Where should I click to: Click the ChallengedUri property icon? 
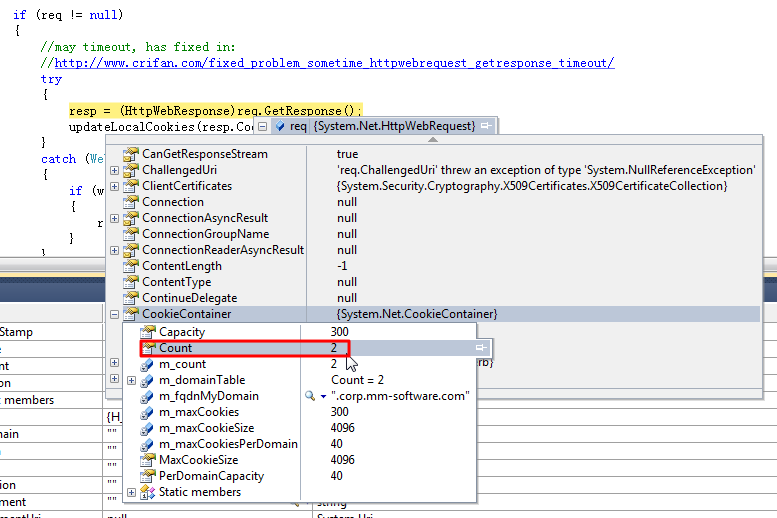point(131,170)
